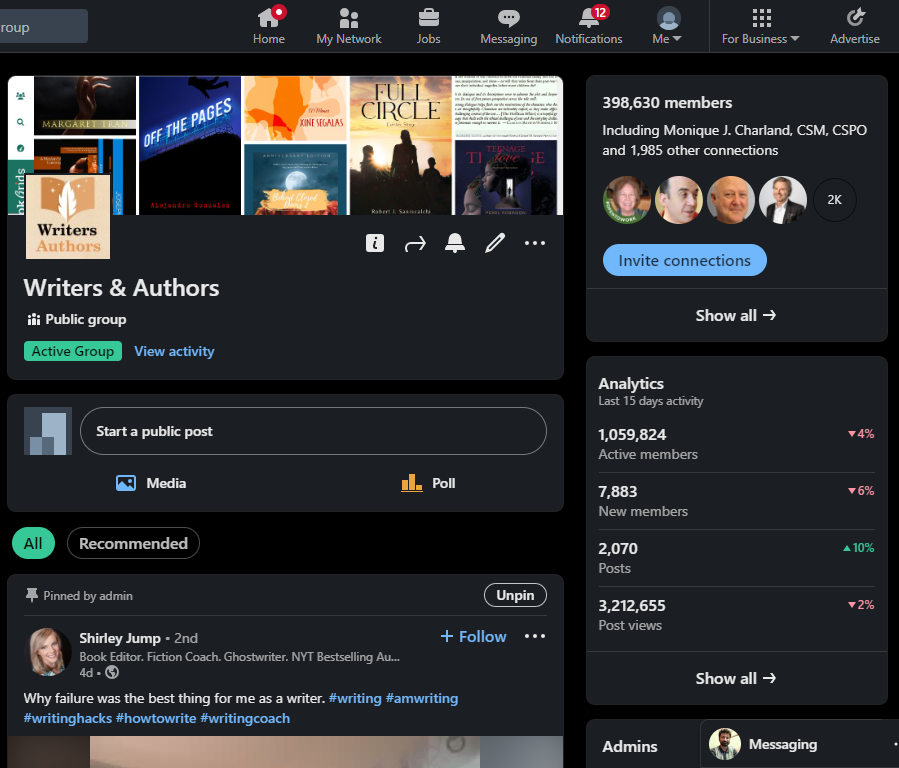The image size is (899, 768).
Task: Open the Full Circle book cover banner
Action: point(401,146)
